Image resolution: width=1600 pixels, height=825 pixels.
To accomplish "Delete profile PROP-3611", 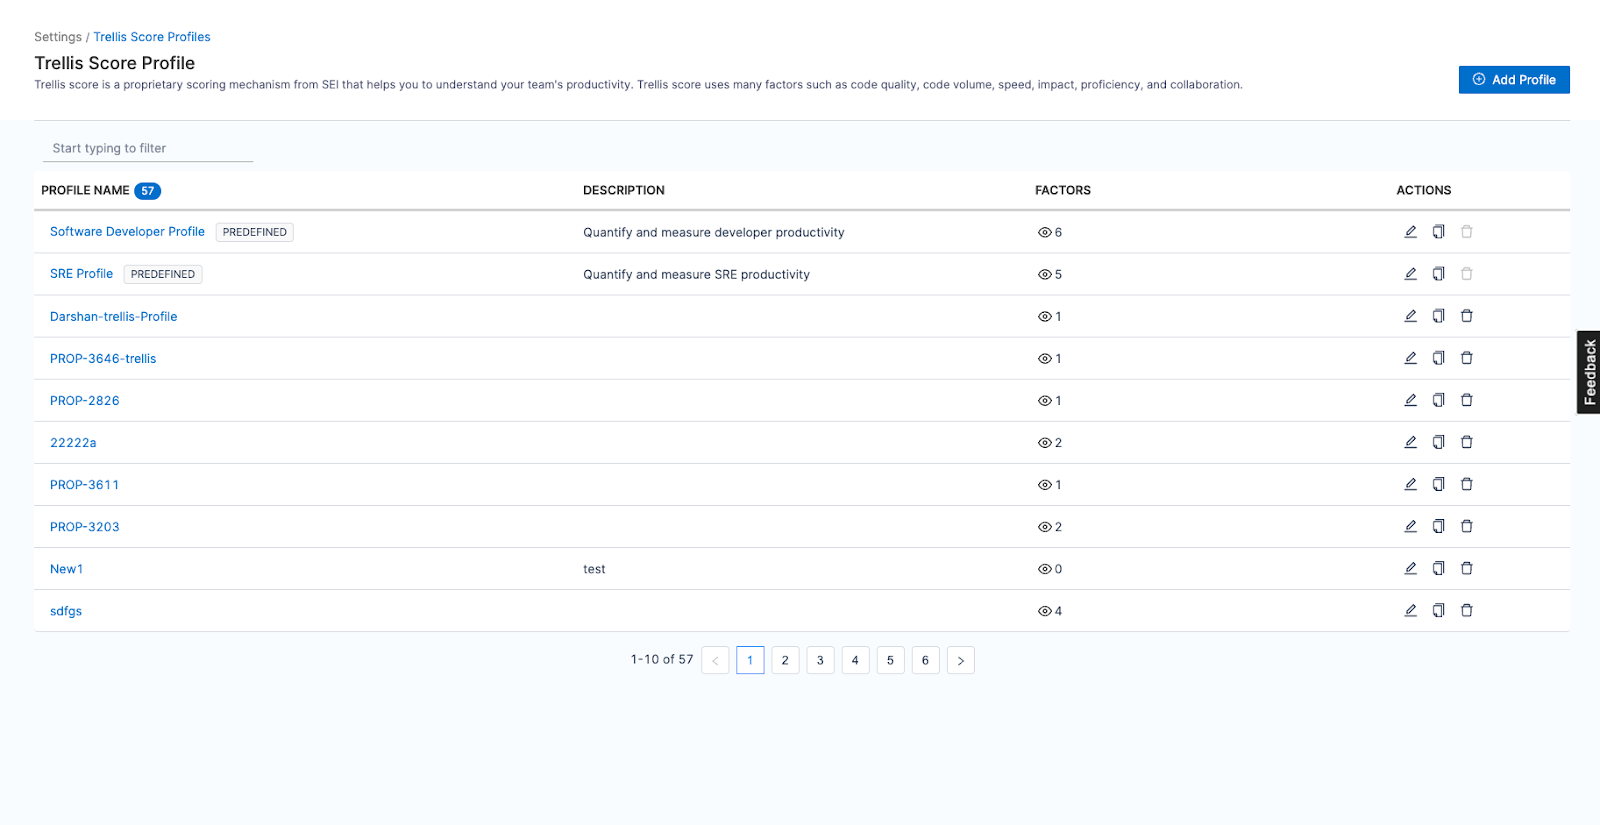I will coord(1466,484).
